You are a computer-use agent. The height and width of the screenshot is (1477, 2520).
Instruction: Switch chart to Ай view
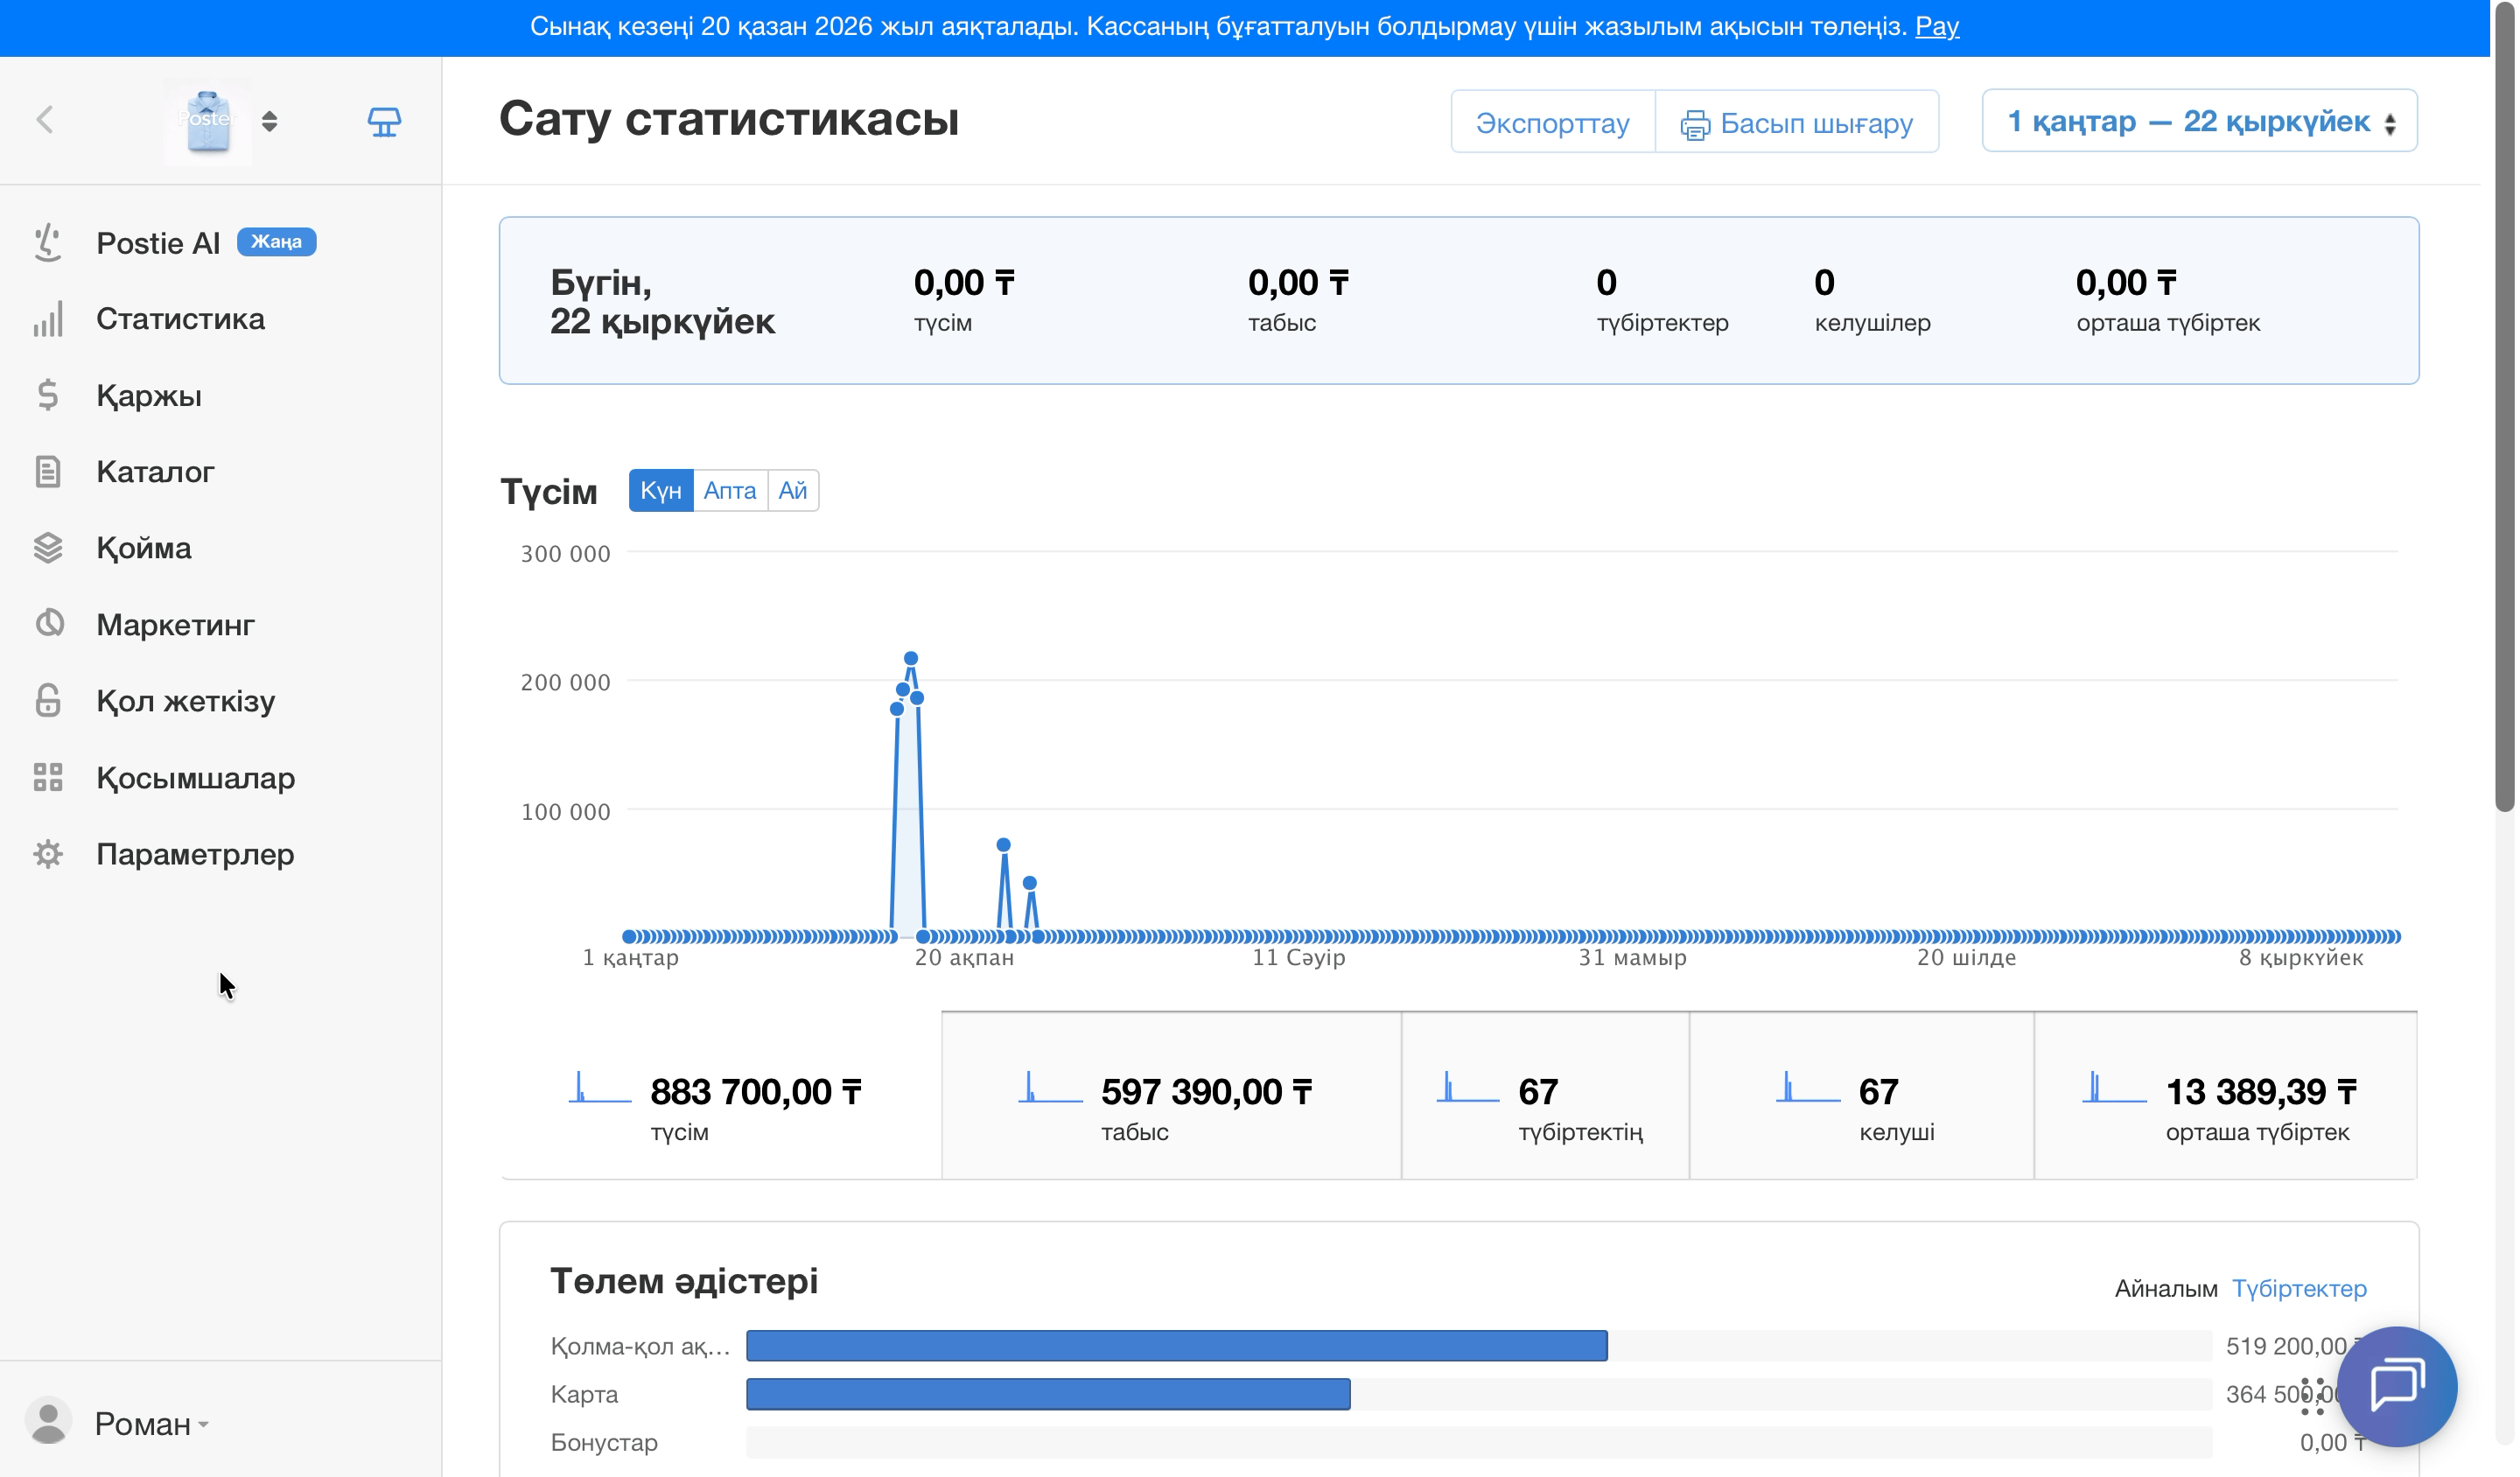click(793, 490)
